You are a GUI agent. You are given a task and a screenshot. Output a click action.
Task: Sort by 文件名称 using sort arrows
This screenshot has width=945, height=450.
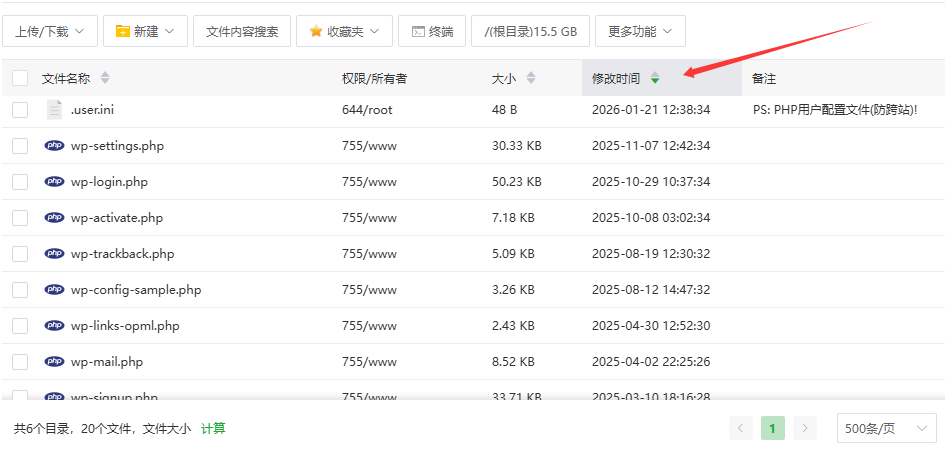[x=105, y=78]
